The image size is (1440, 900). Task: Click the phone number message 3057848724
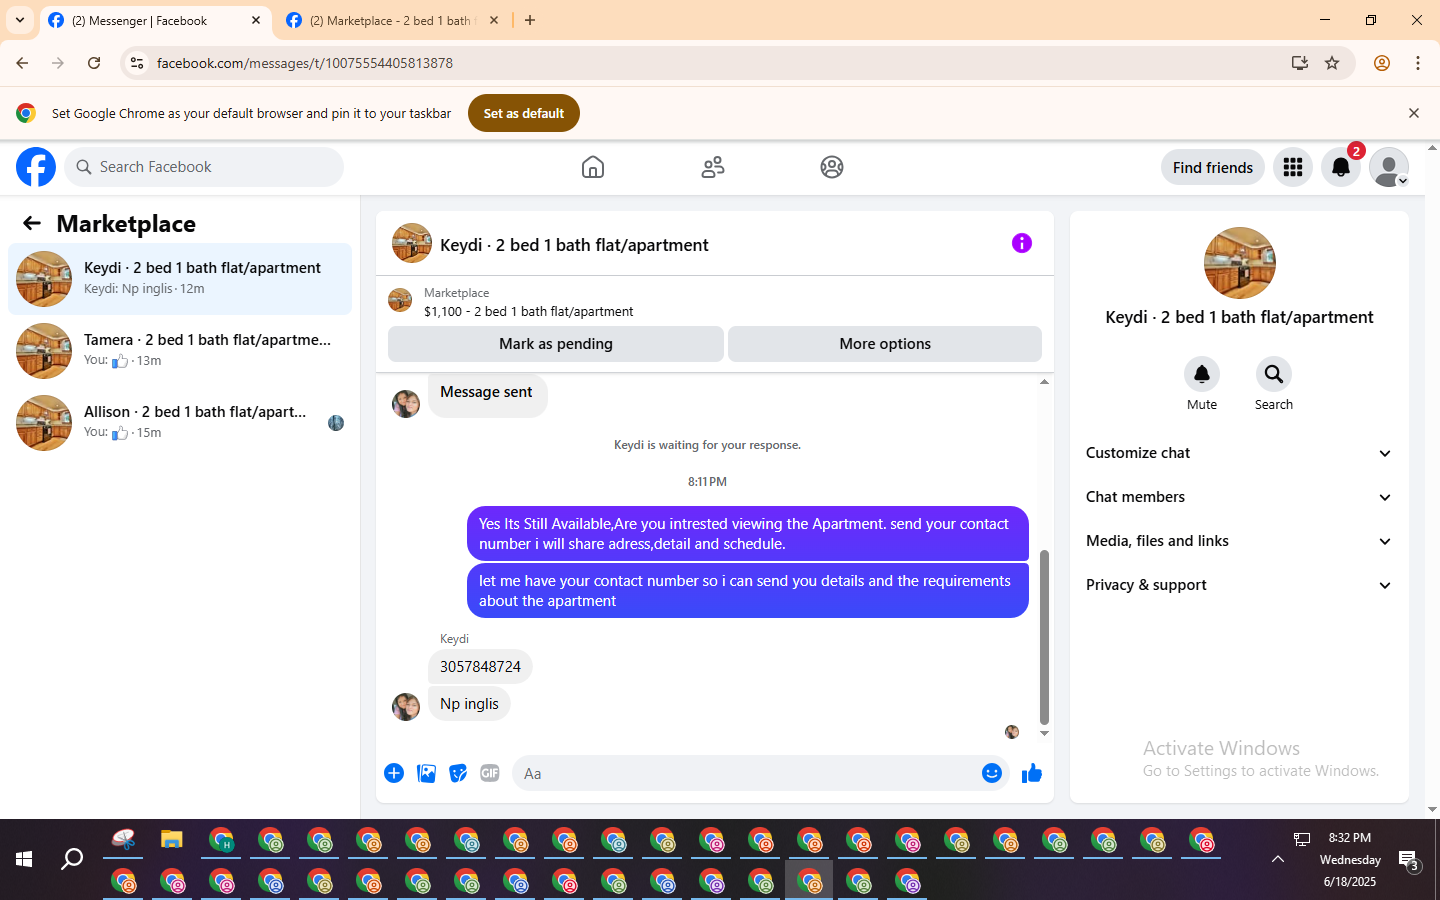[480, 667]
